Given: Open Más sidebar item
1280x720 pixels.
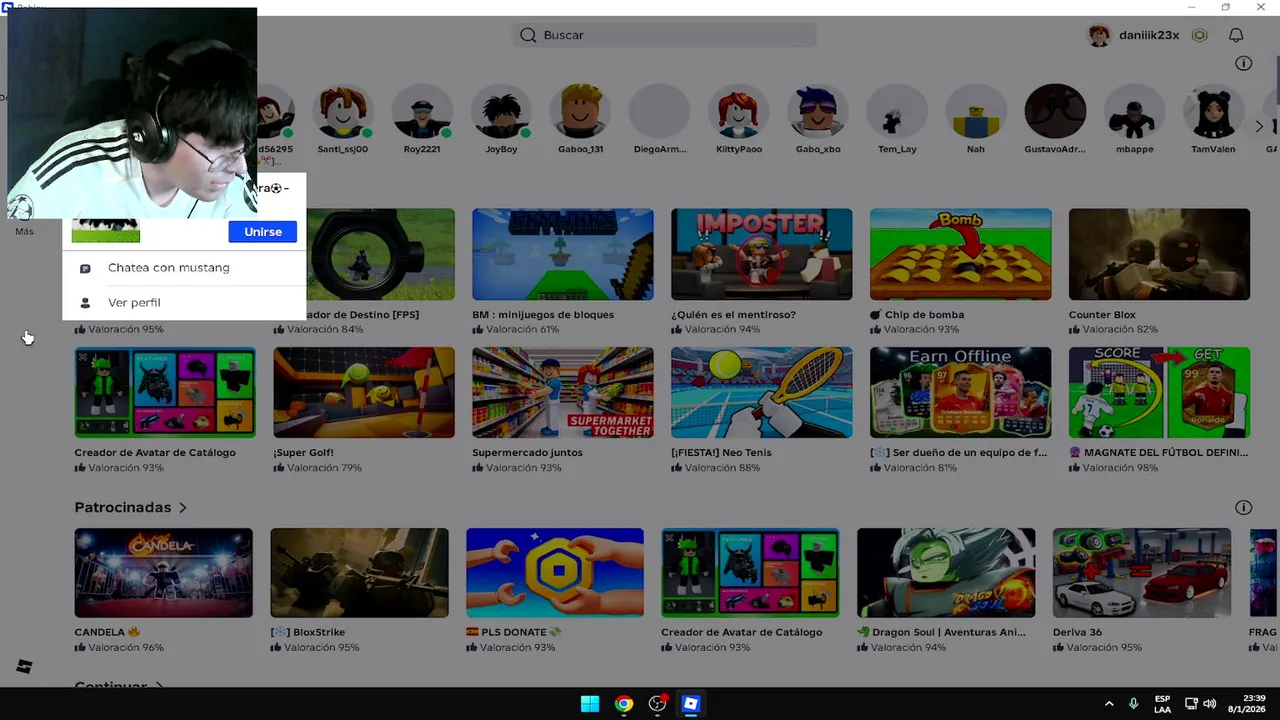Looking at the screenshot, I should pos(24,231).
